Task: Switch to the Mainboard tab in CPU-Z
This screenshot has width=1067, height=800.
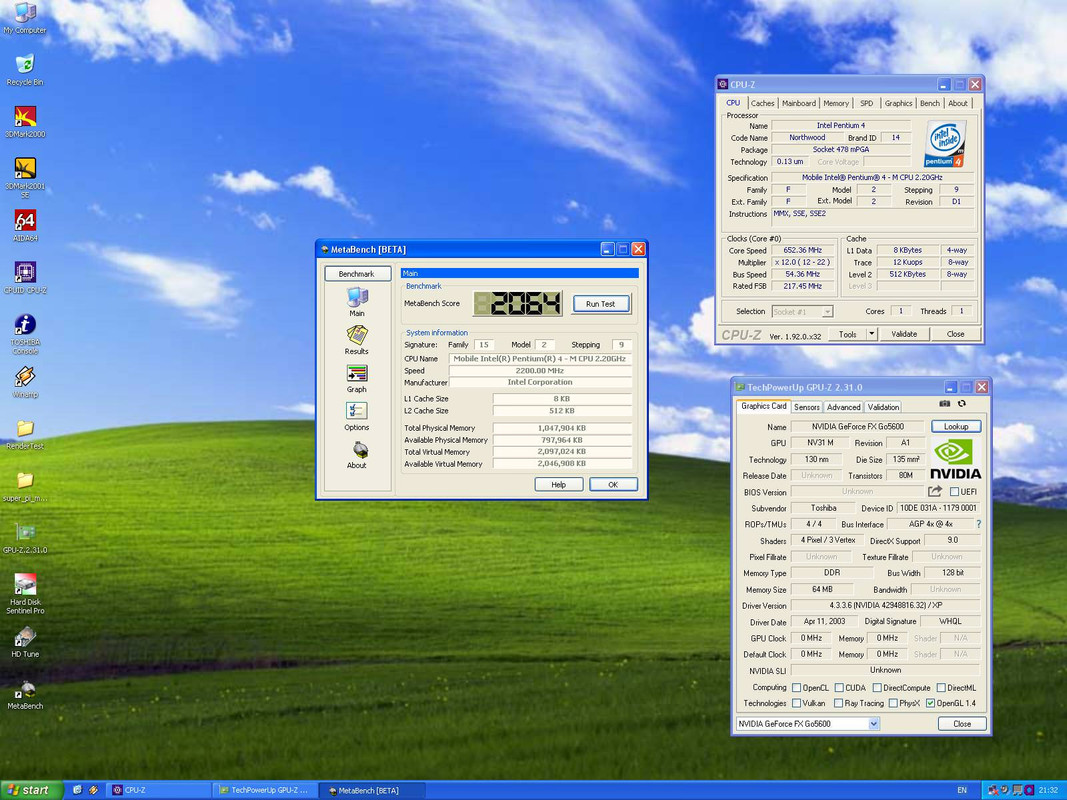Action: tap(799, 103)
